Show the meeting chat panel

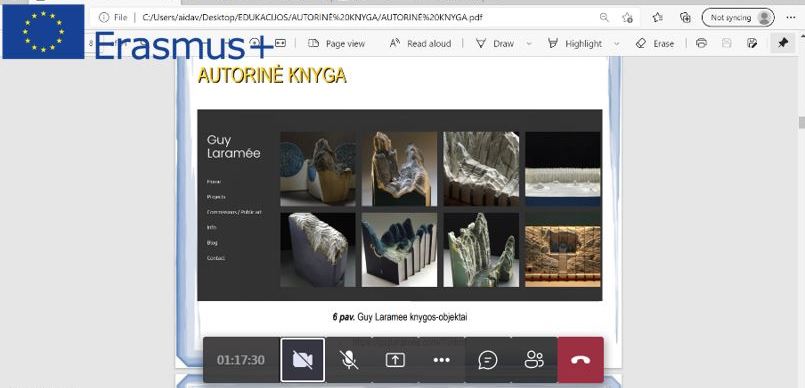point(487,360)
